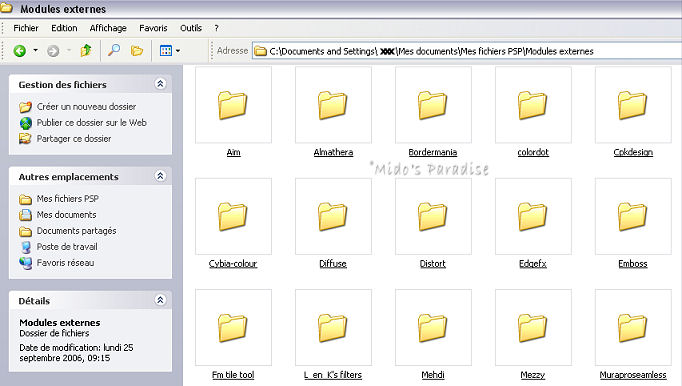Select the Almathera folder icon

coord(333,105)
